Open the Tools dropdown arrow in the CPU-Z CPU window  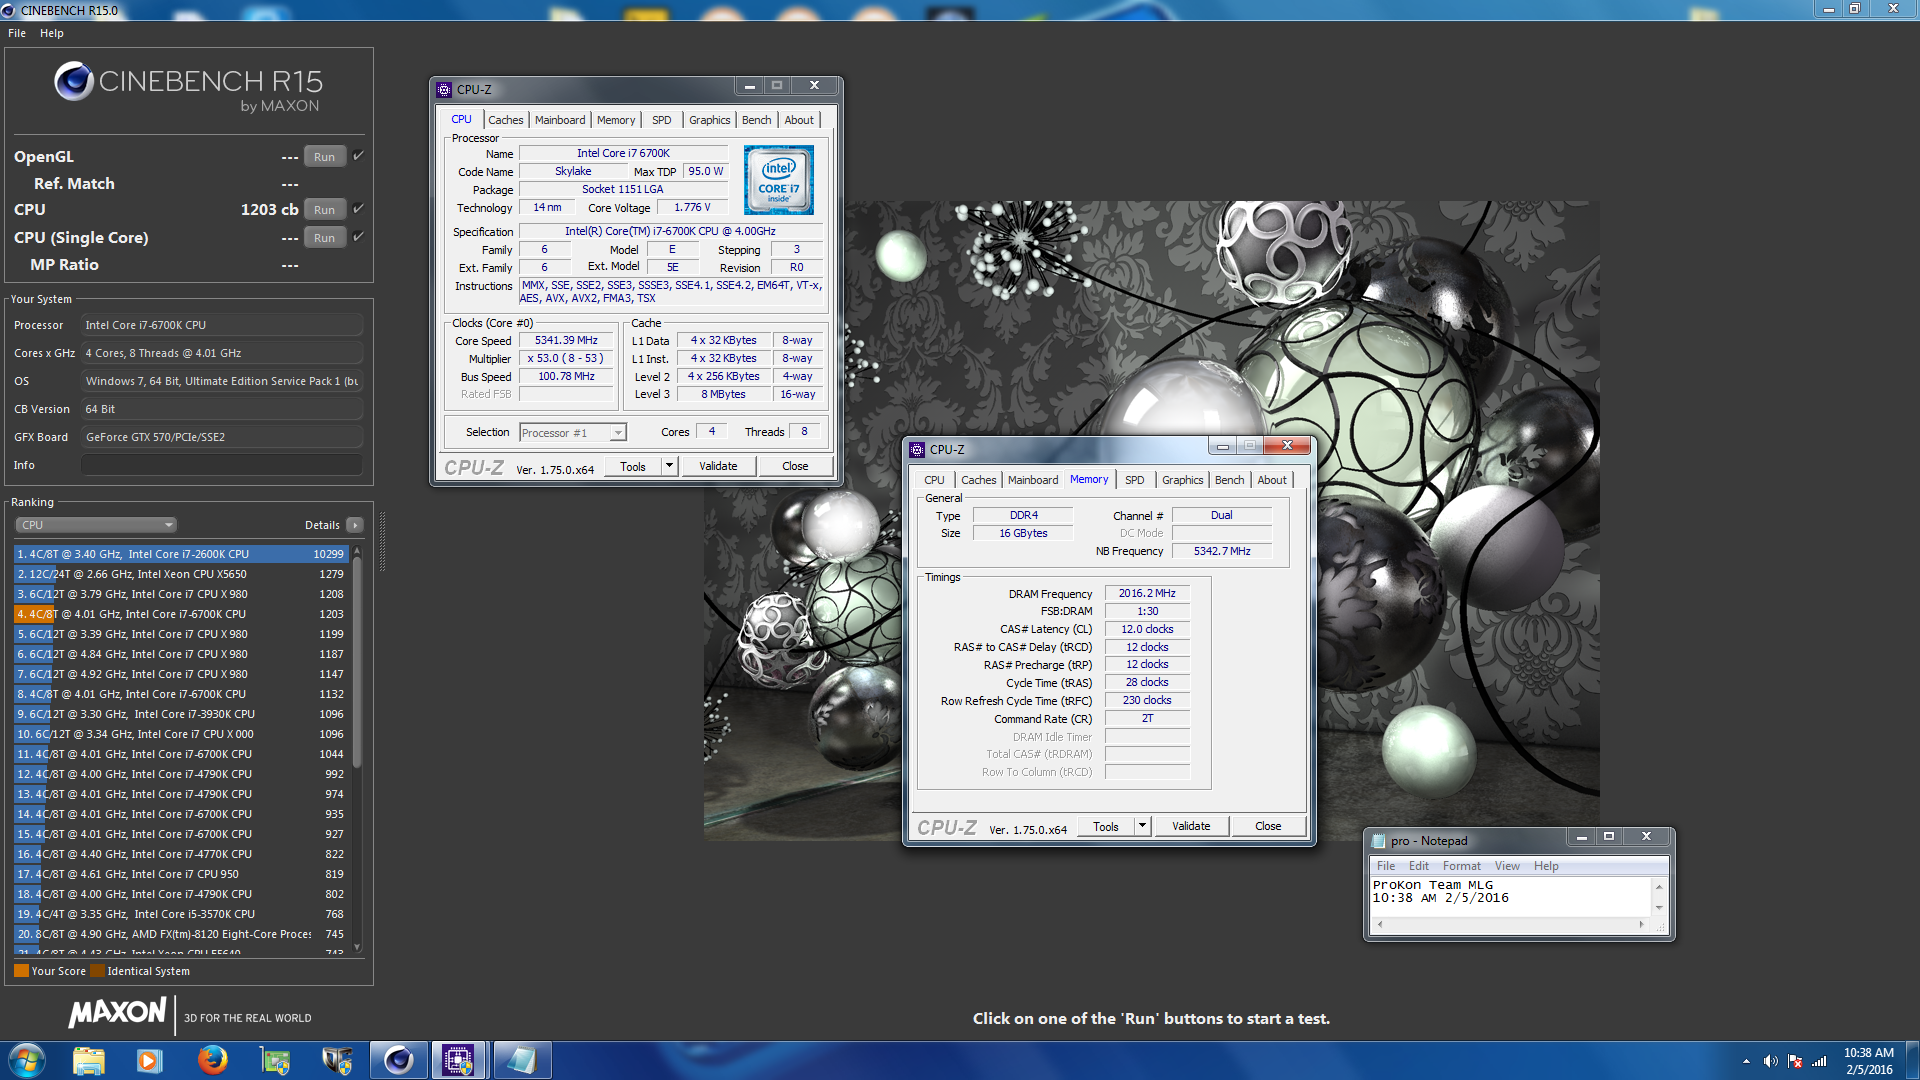click(x=669, y=466)
